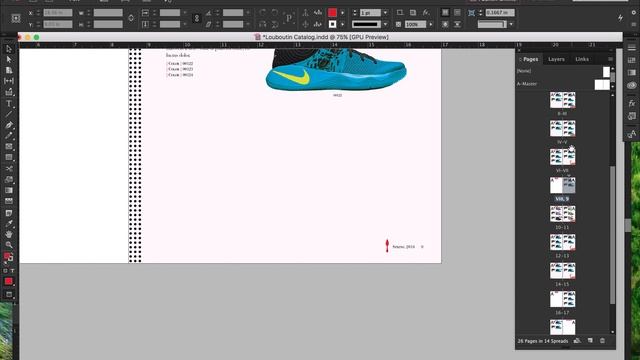Click the corner size 0.1667 in field
Screen dimensions: 640x360
500,13
